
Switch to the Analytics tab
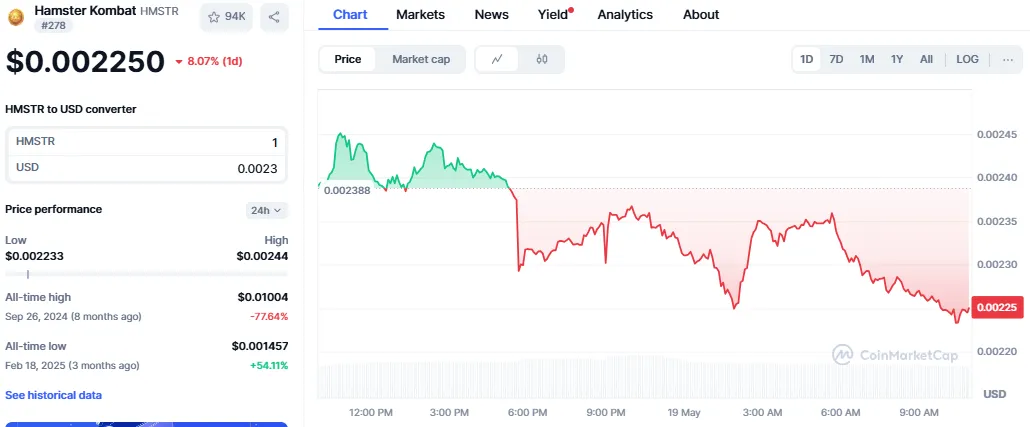625,14
